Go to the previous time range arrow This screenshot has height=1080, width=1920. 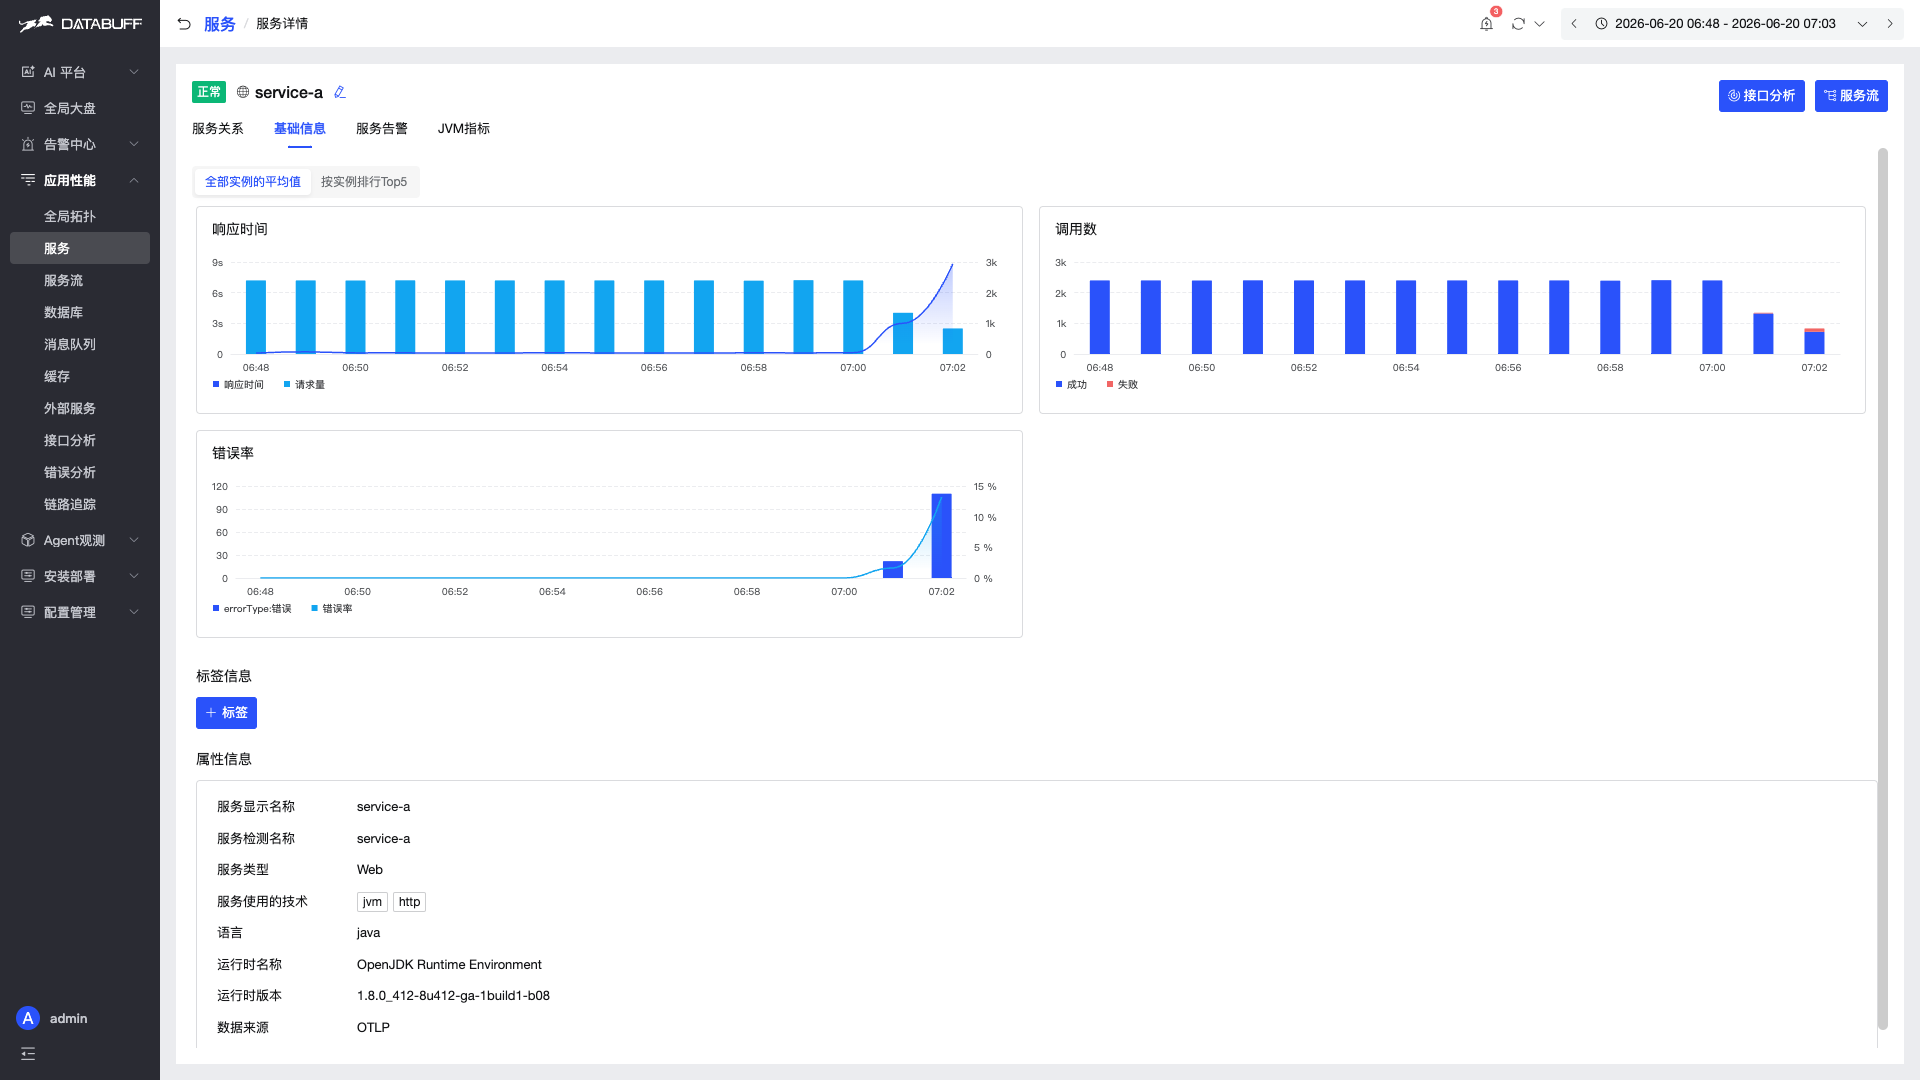pos(1574,24)
